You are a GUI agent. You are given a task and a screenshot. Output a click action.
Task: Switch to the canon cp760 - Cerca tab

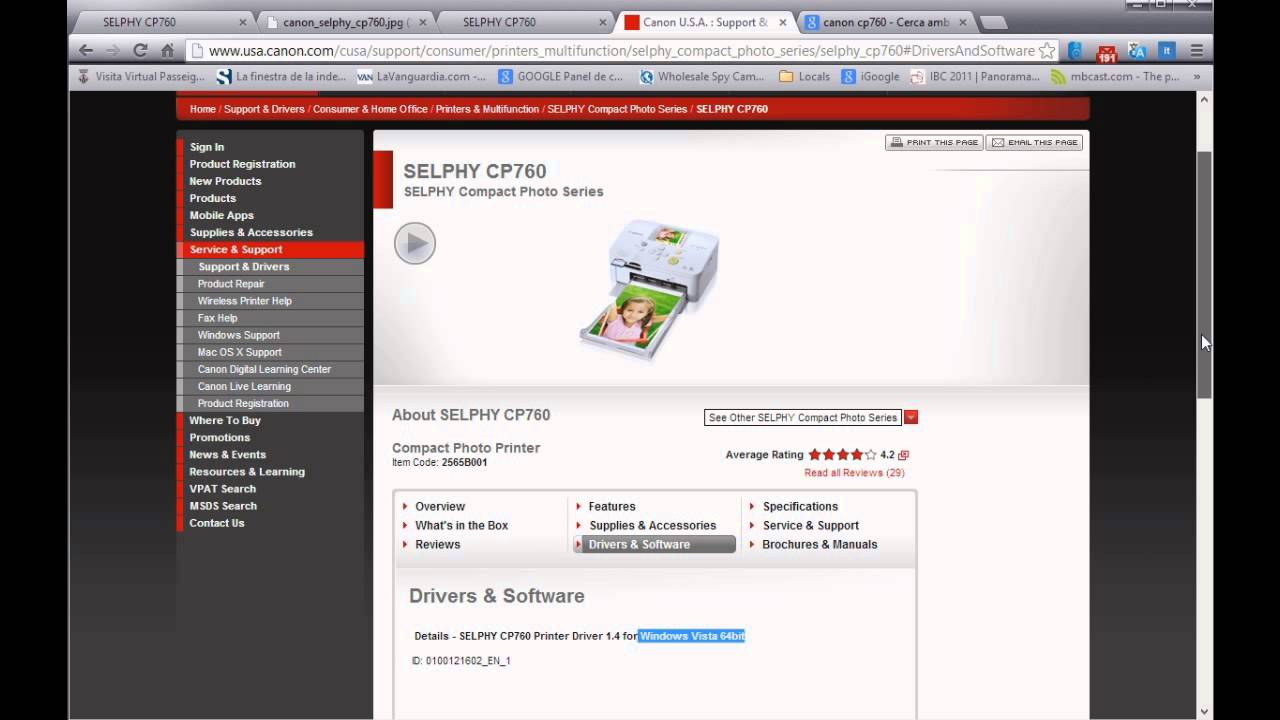(886, 22)
